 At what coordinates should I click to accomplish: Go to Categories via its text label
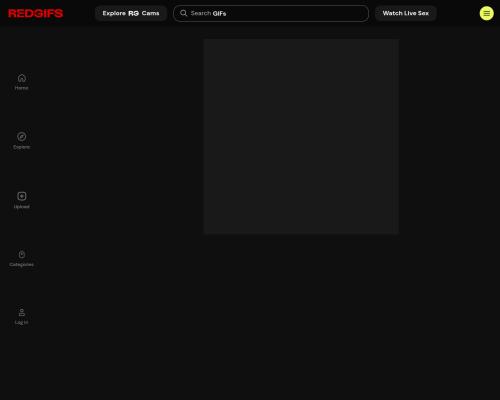tap(22, 265)
